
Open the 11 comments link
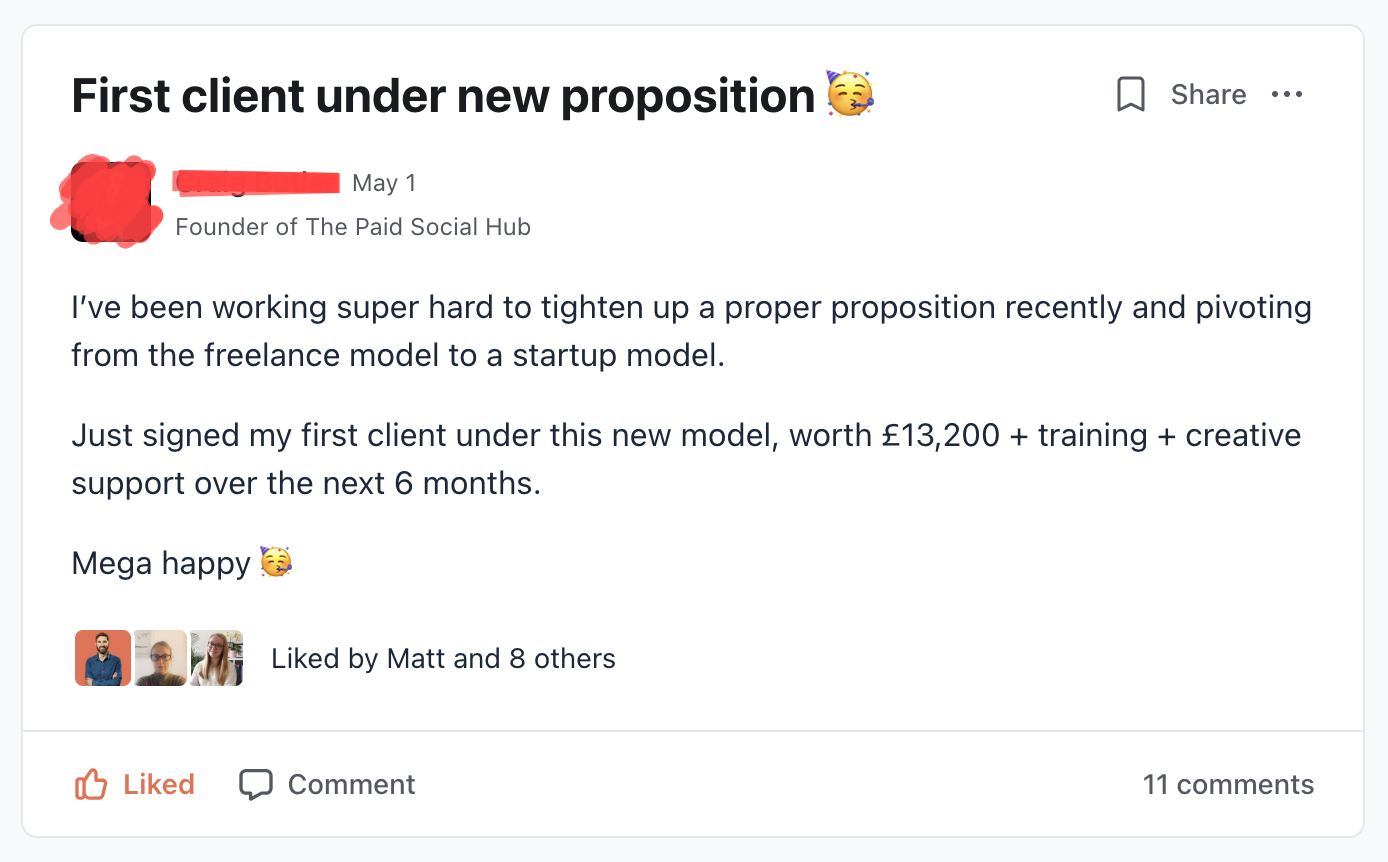pos(1228,785)
